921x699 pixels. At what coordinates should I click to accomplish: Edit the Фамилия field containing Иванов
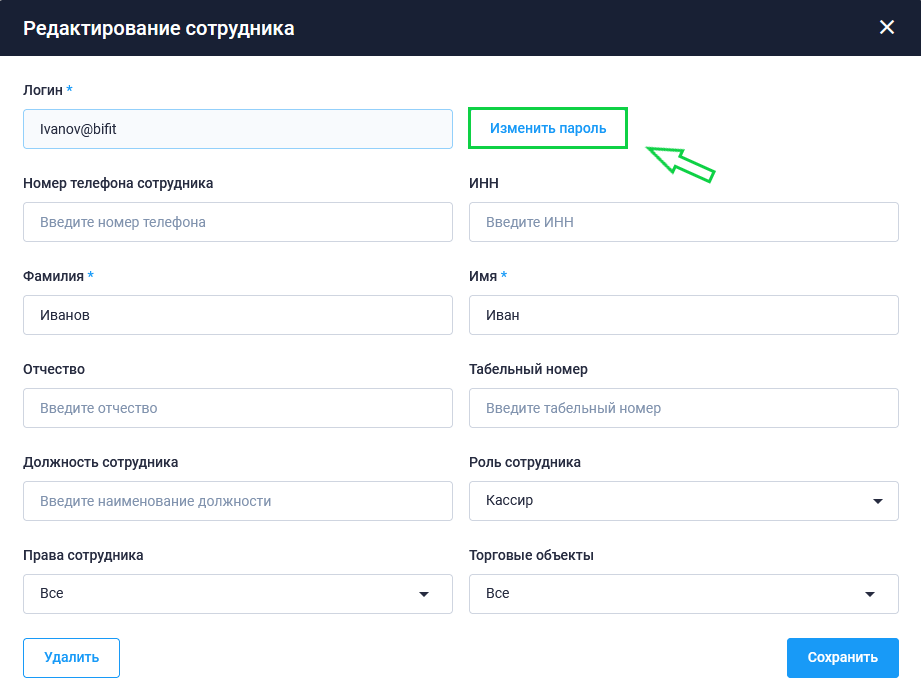(x=238, y=315)
